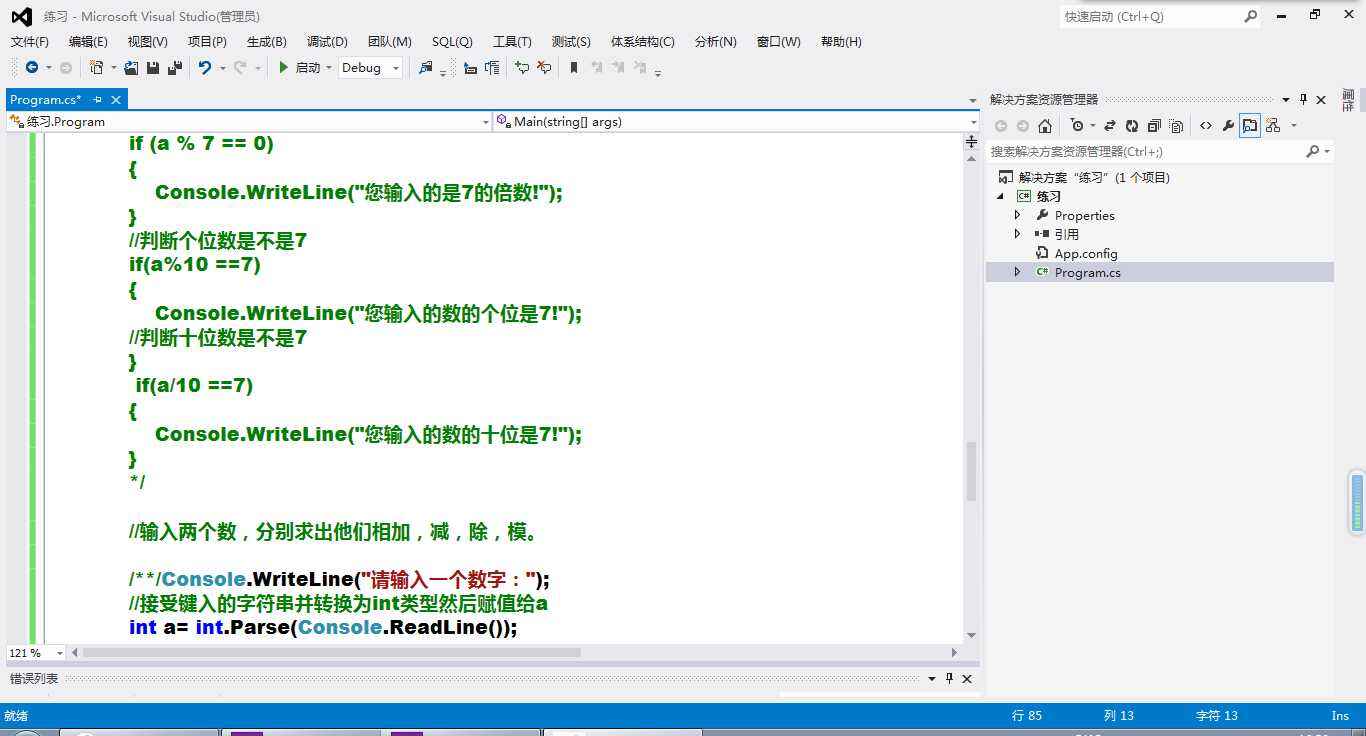The height and width of the screenshot is (736, 1366).
Task: Comment out the selected lines icon
Action: (522, 68)
